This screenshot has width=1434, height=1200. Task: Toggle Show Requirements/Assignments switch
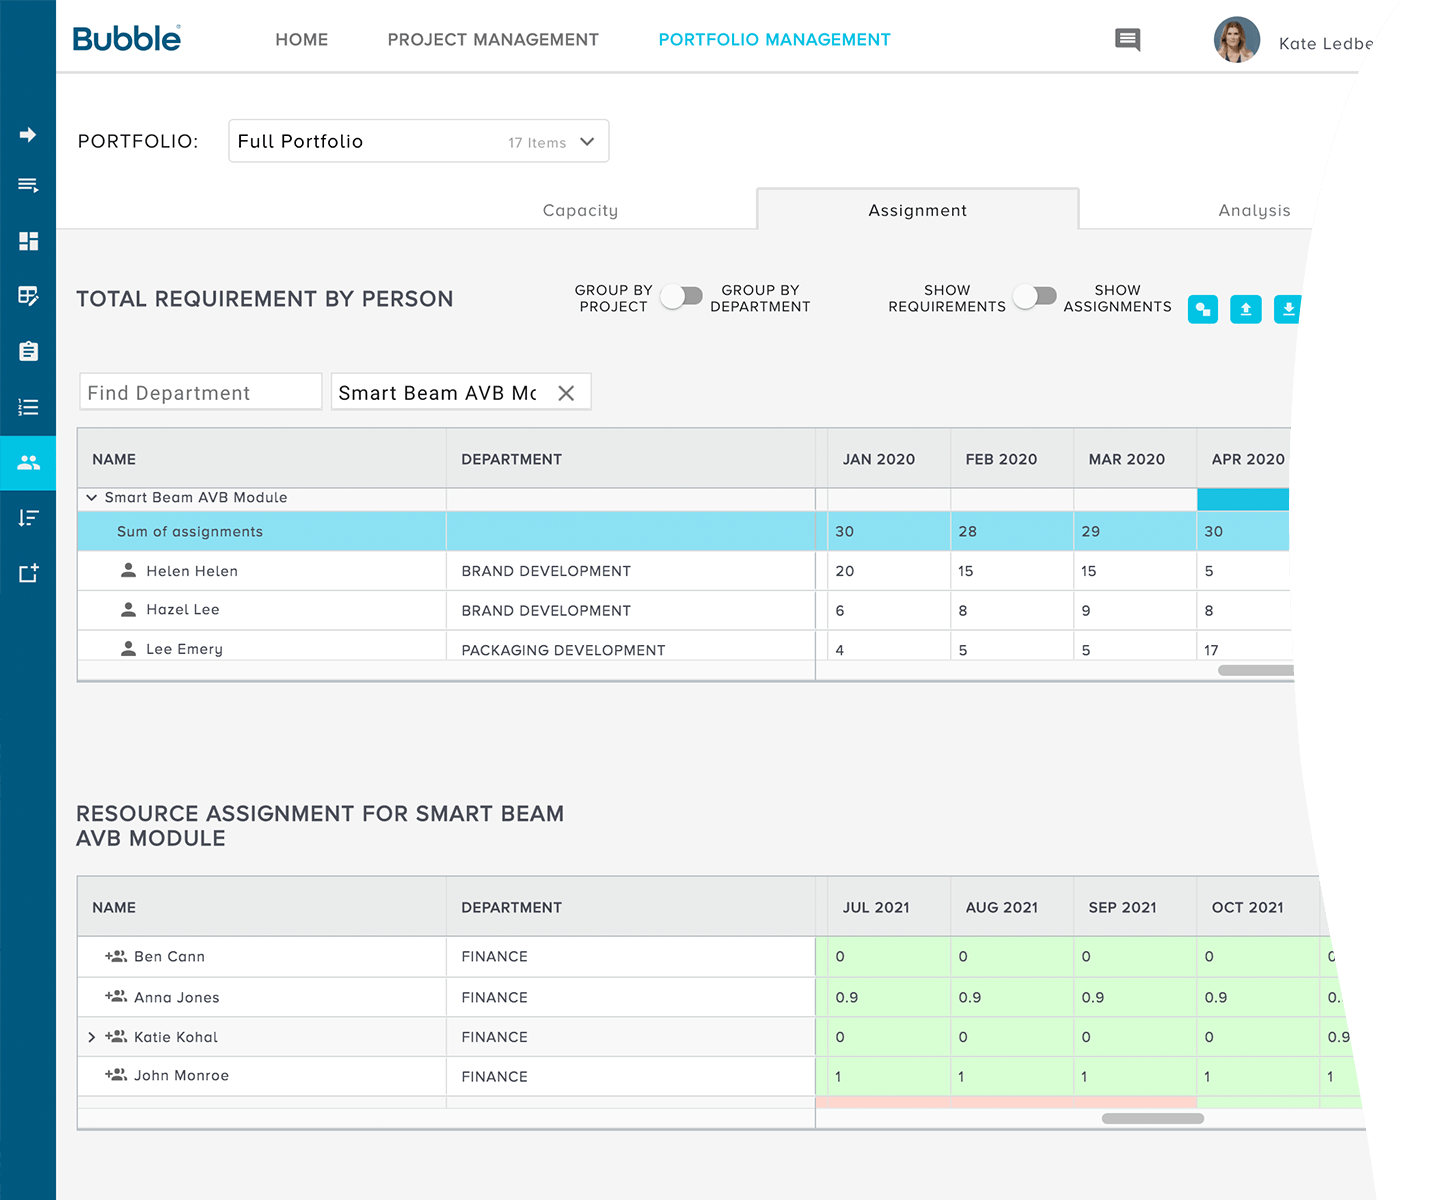pos(1034,297)
